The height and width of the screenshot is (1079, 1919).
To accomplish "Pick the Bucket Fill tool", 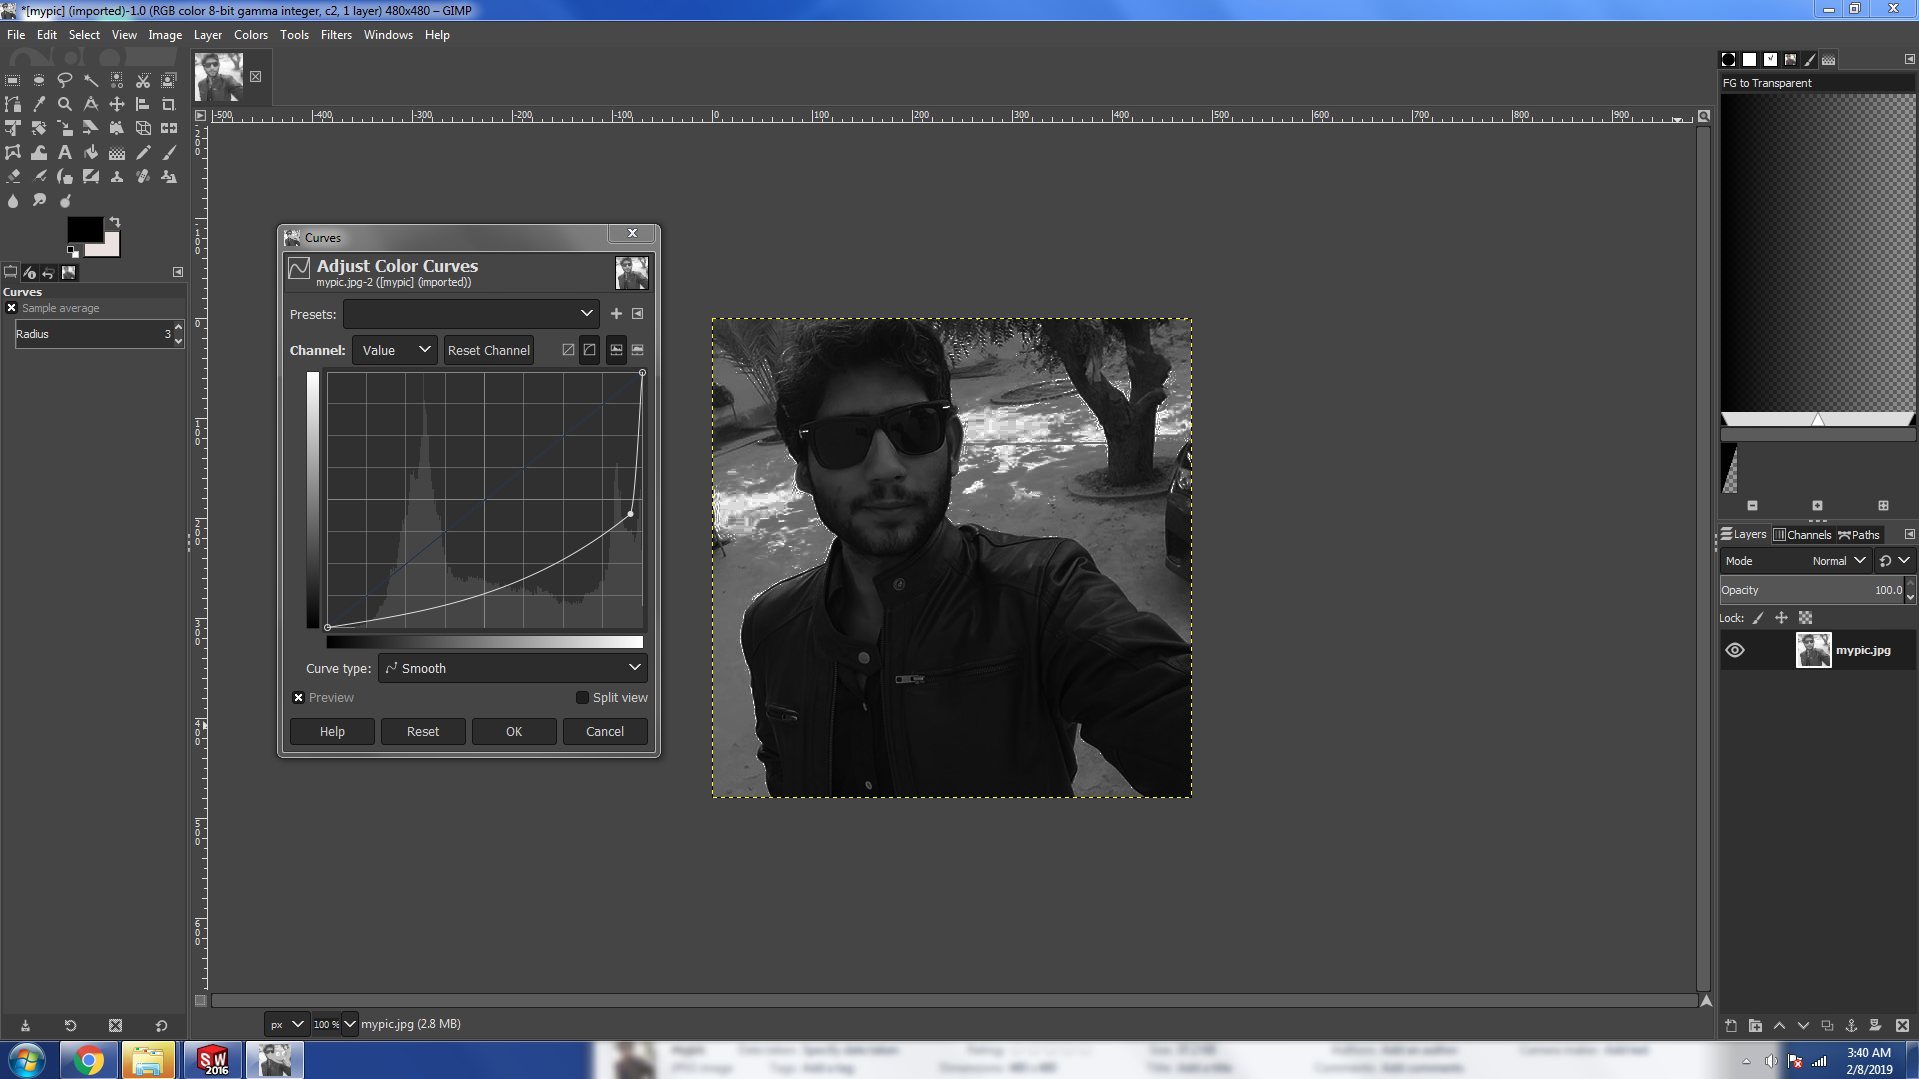I will click(x=91, y=153).
